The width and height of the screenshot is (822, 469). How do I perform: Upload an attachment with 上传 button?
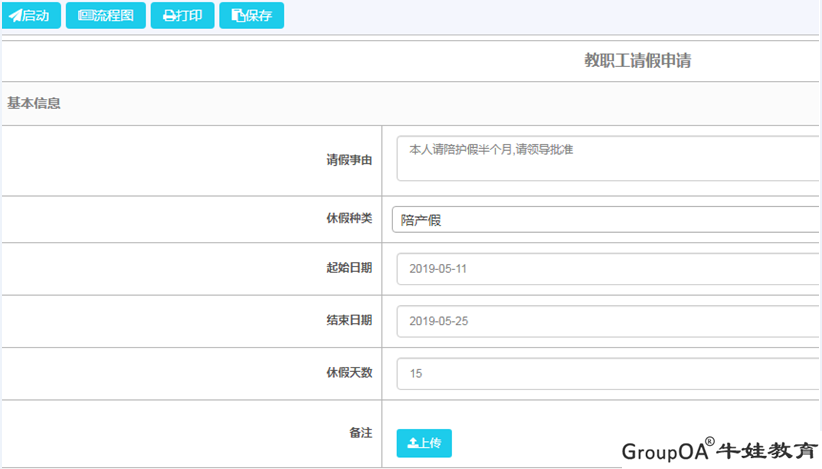424,443
